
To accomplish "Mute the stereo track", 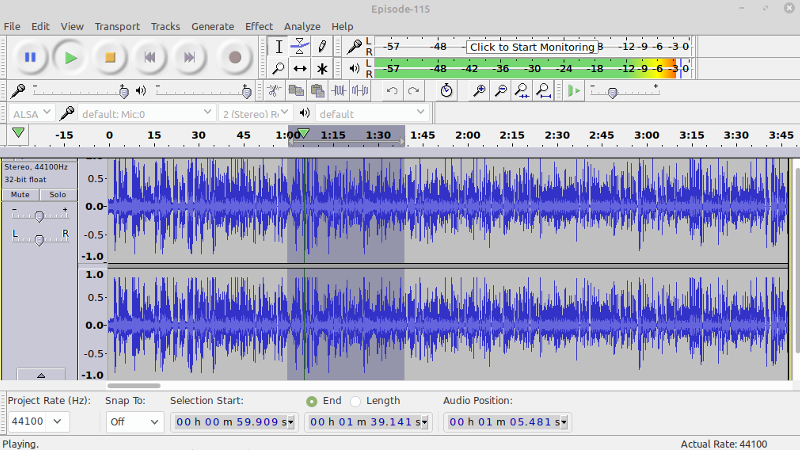I will point(20,194).
